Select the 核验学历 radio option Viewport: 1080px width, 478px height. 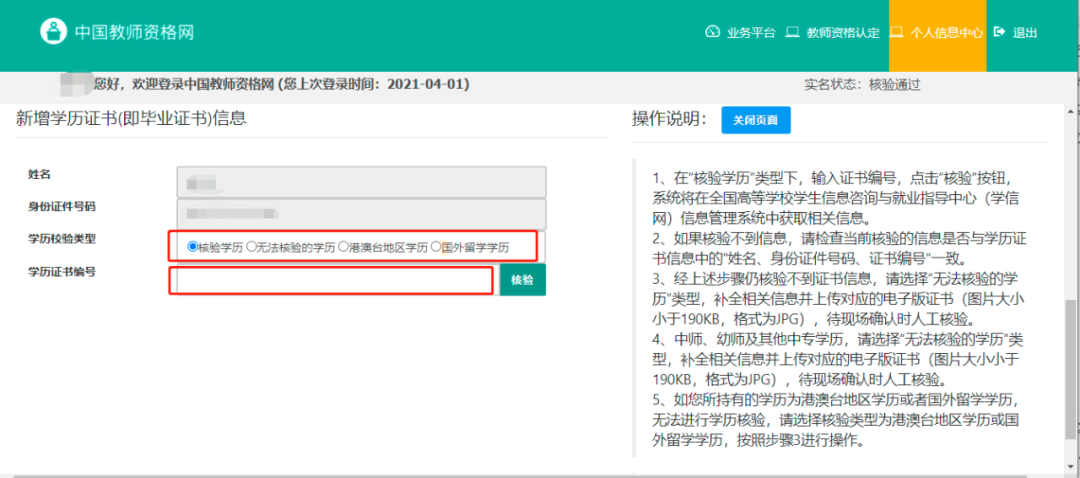click(192, 247)
